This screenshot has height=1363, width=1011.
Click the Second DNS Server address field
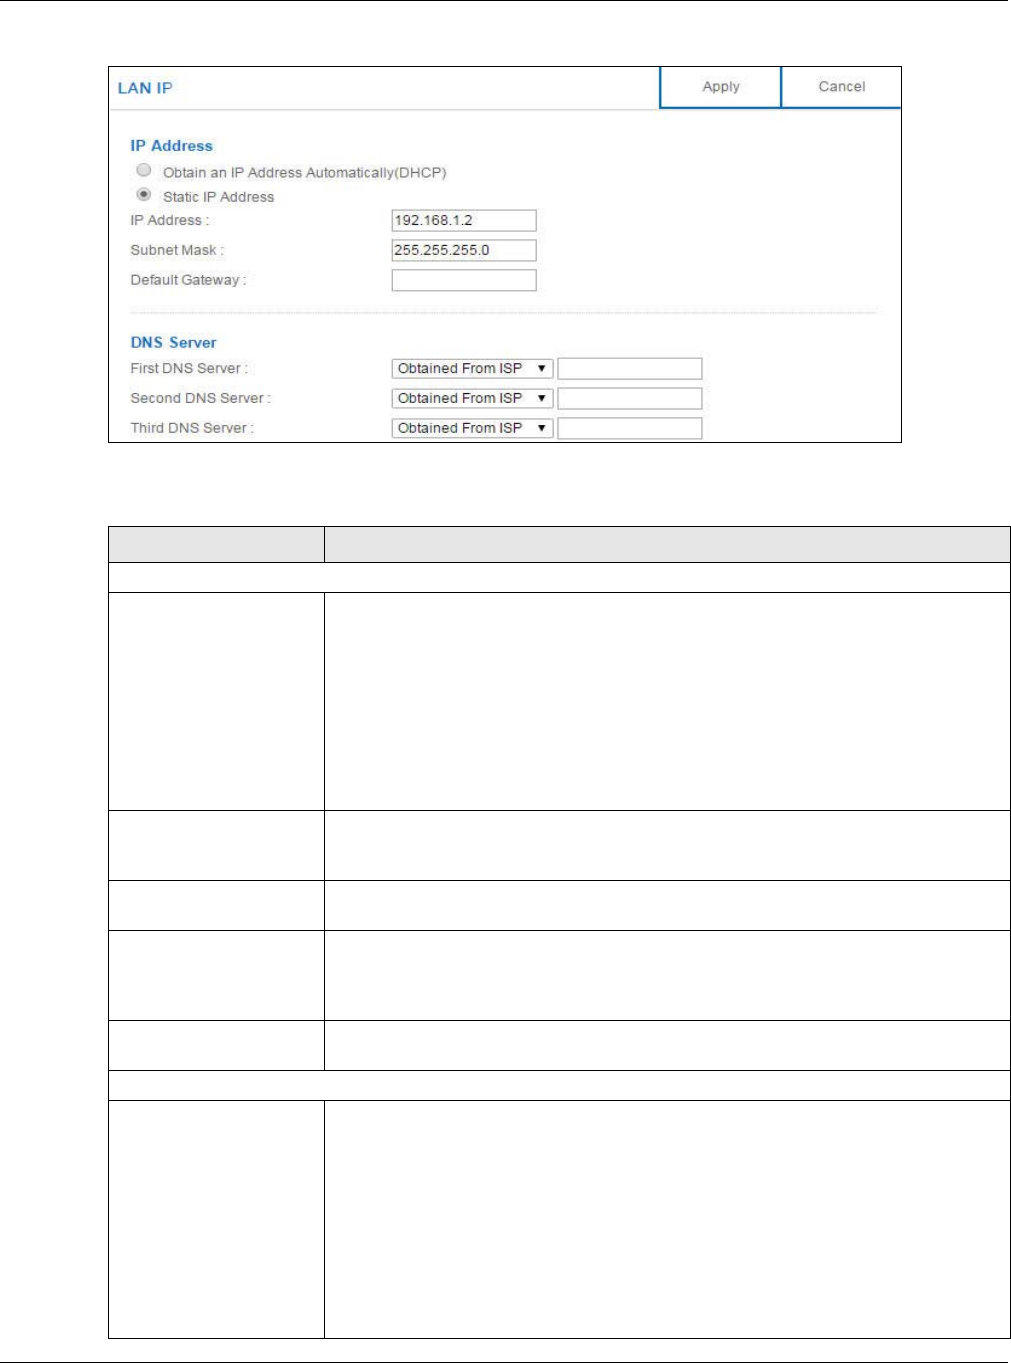click(630, 399)
